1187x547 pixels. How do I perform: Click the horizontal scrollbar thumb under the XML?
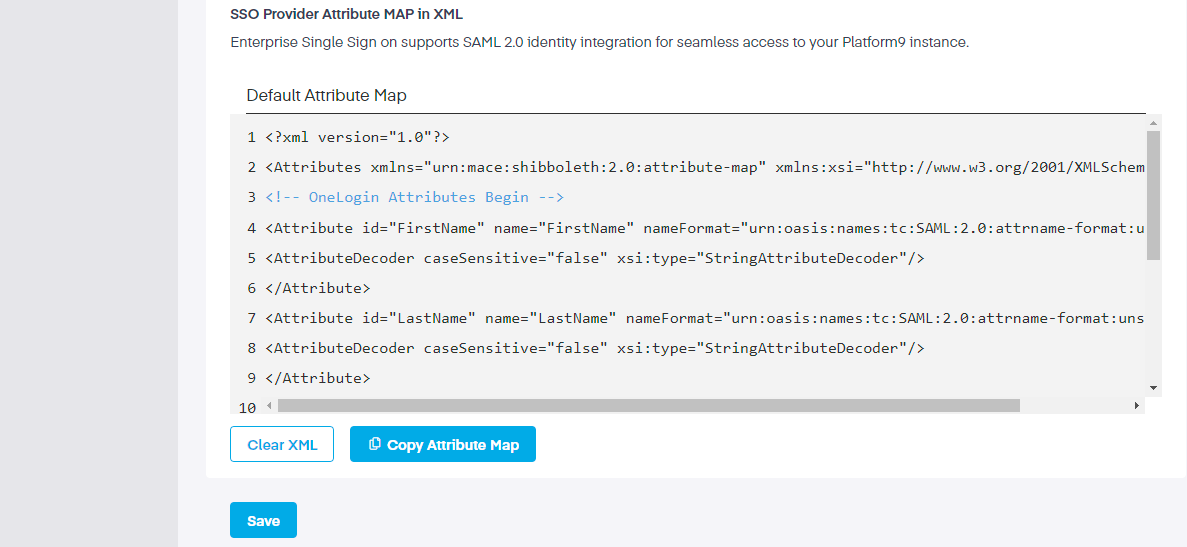(648, 406)
